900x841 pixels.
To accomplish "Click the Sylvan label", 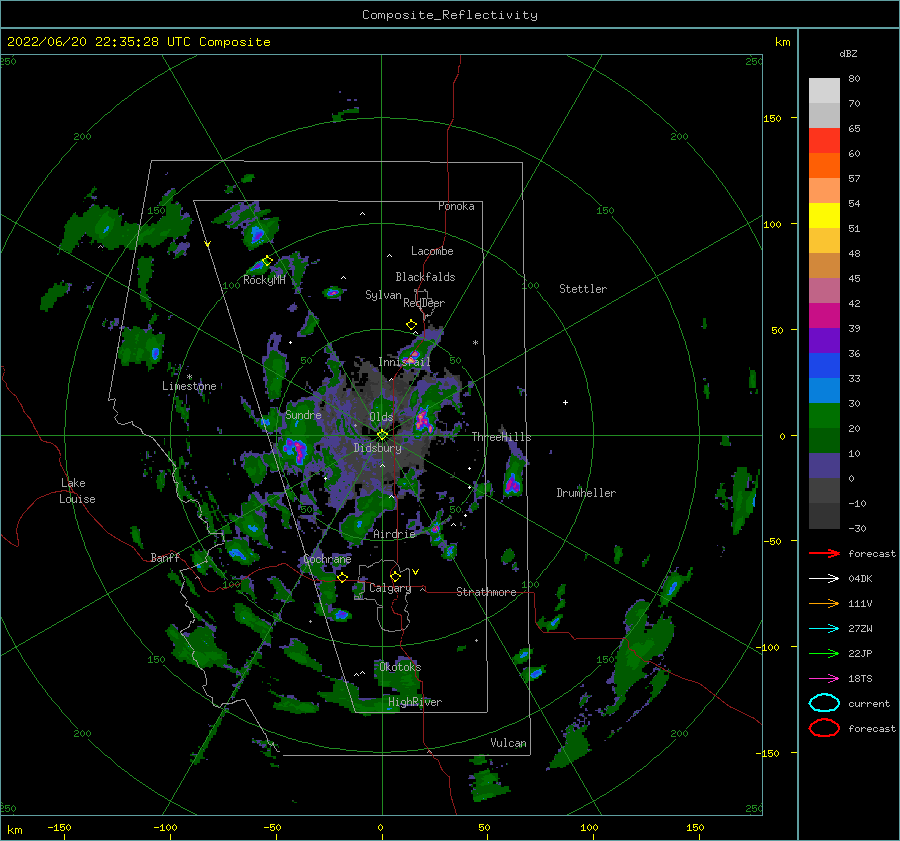I will (383, 295).
